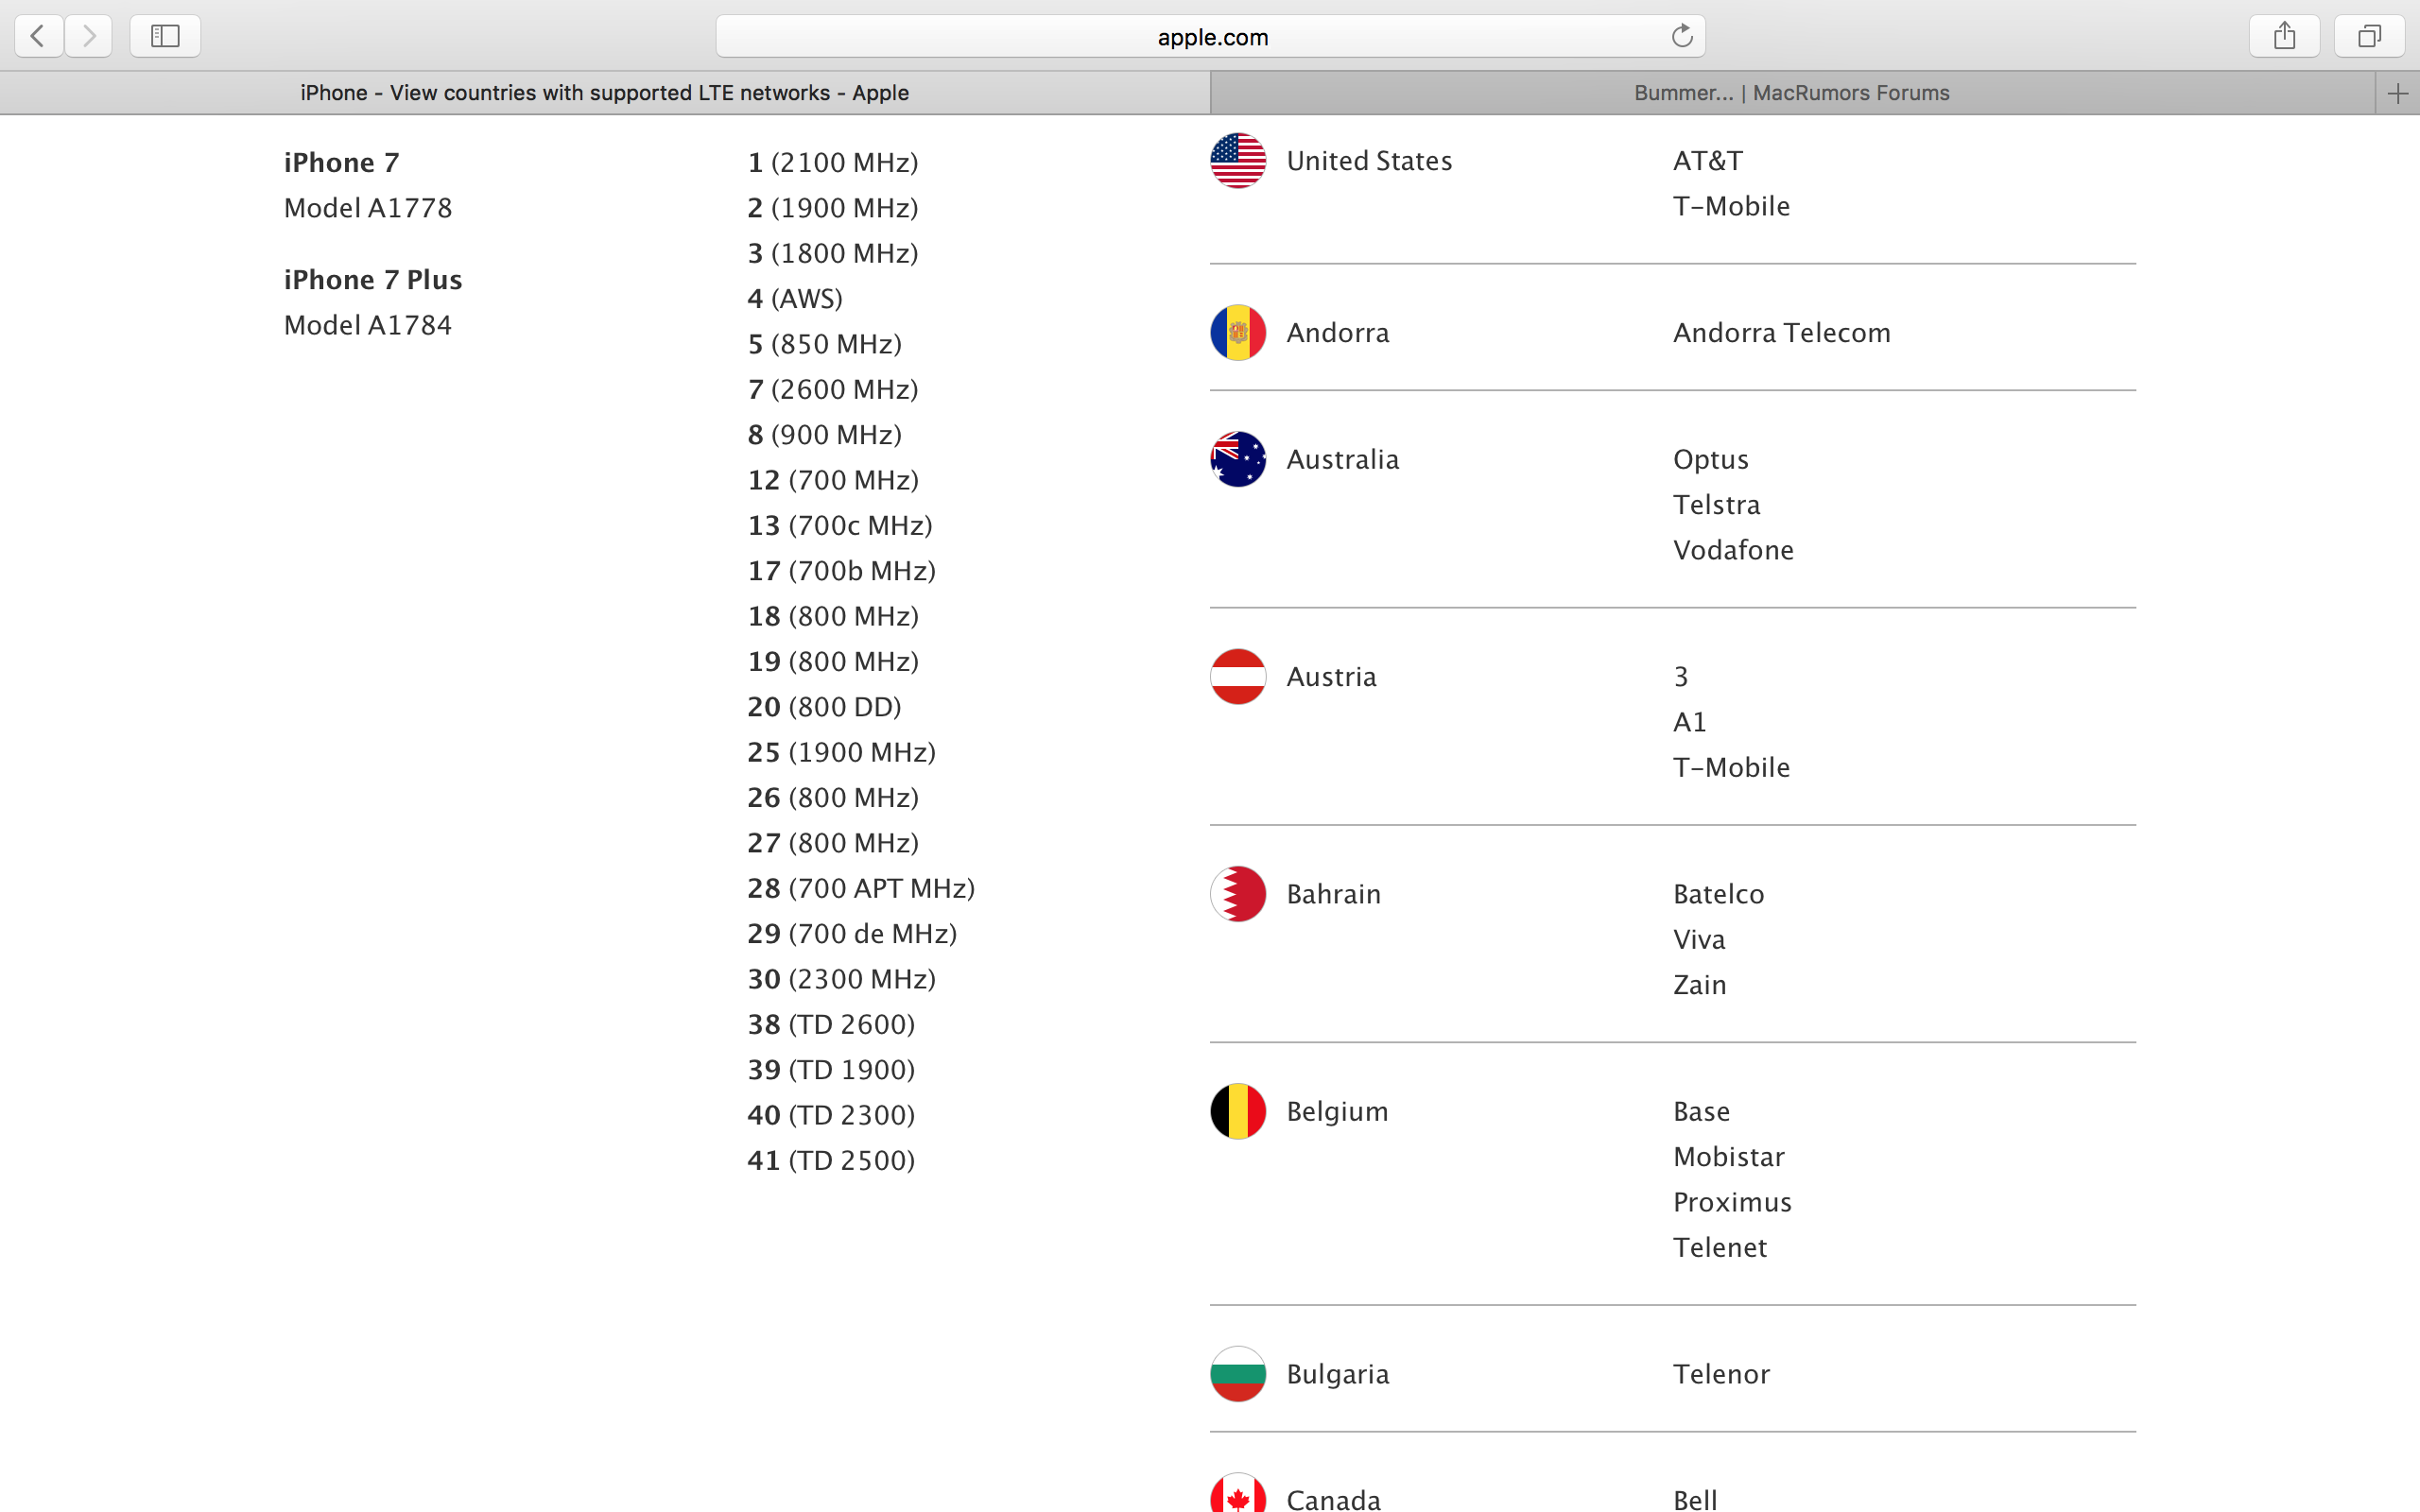
Task: Click band '38 (TD 2600)'
Action: (831, 1024)
